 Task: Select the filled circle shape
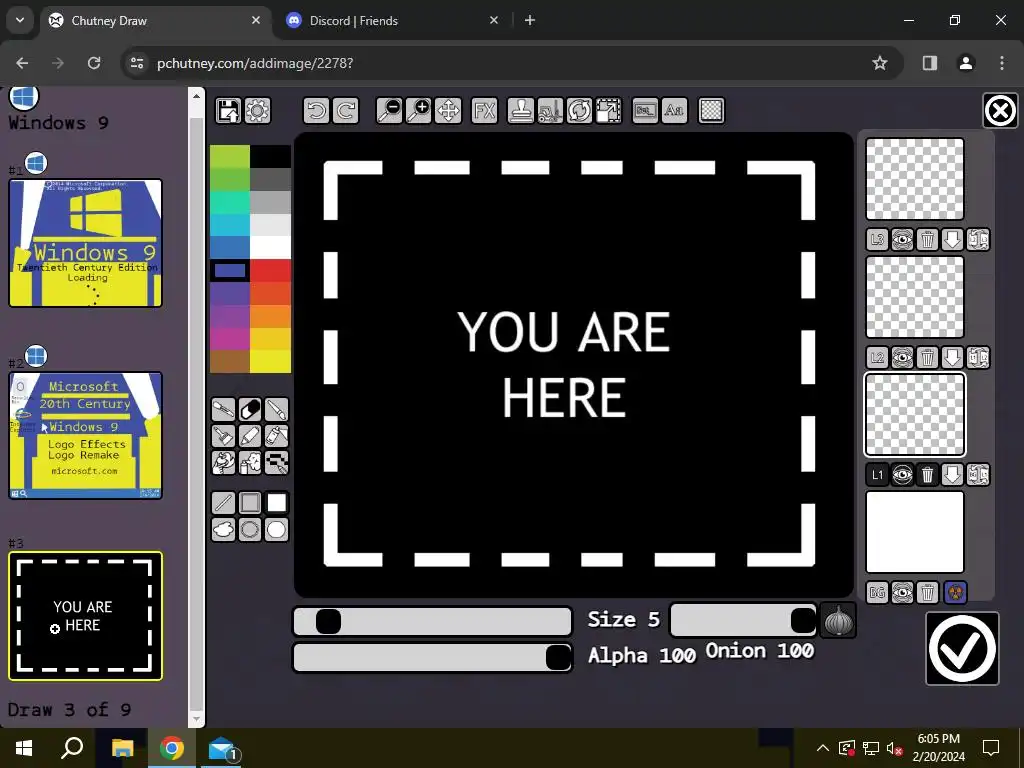coord(277,530)
